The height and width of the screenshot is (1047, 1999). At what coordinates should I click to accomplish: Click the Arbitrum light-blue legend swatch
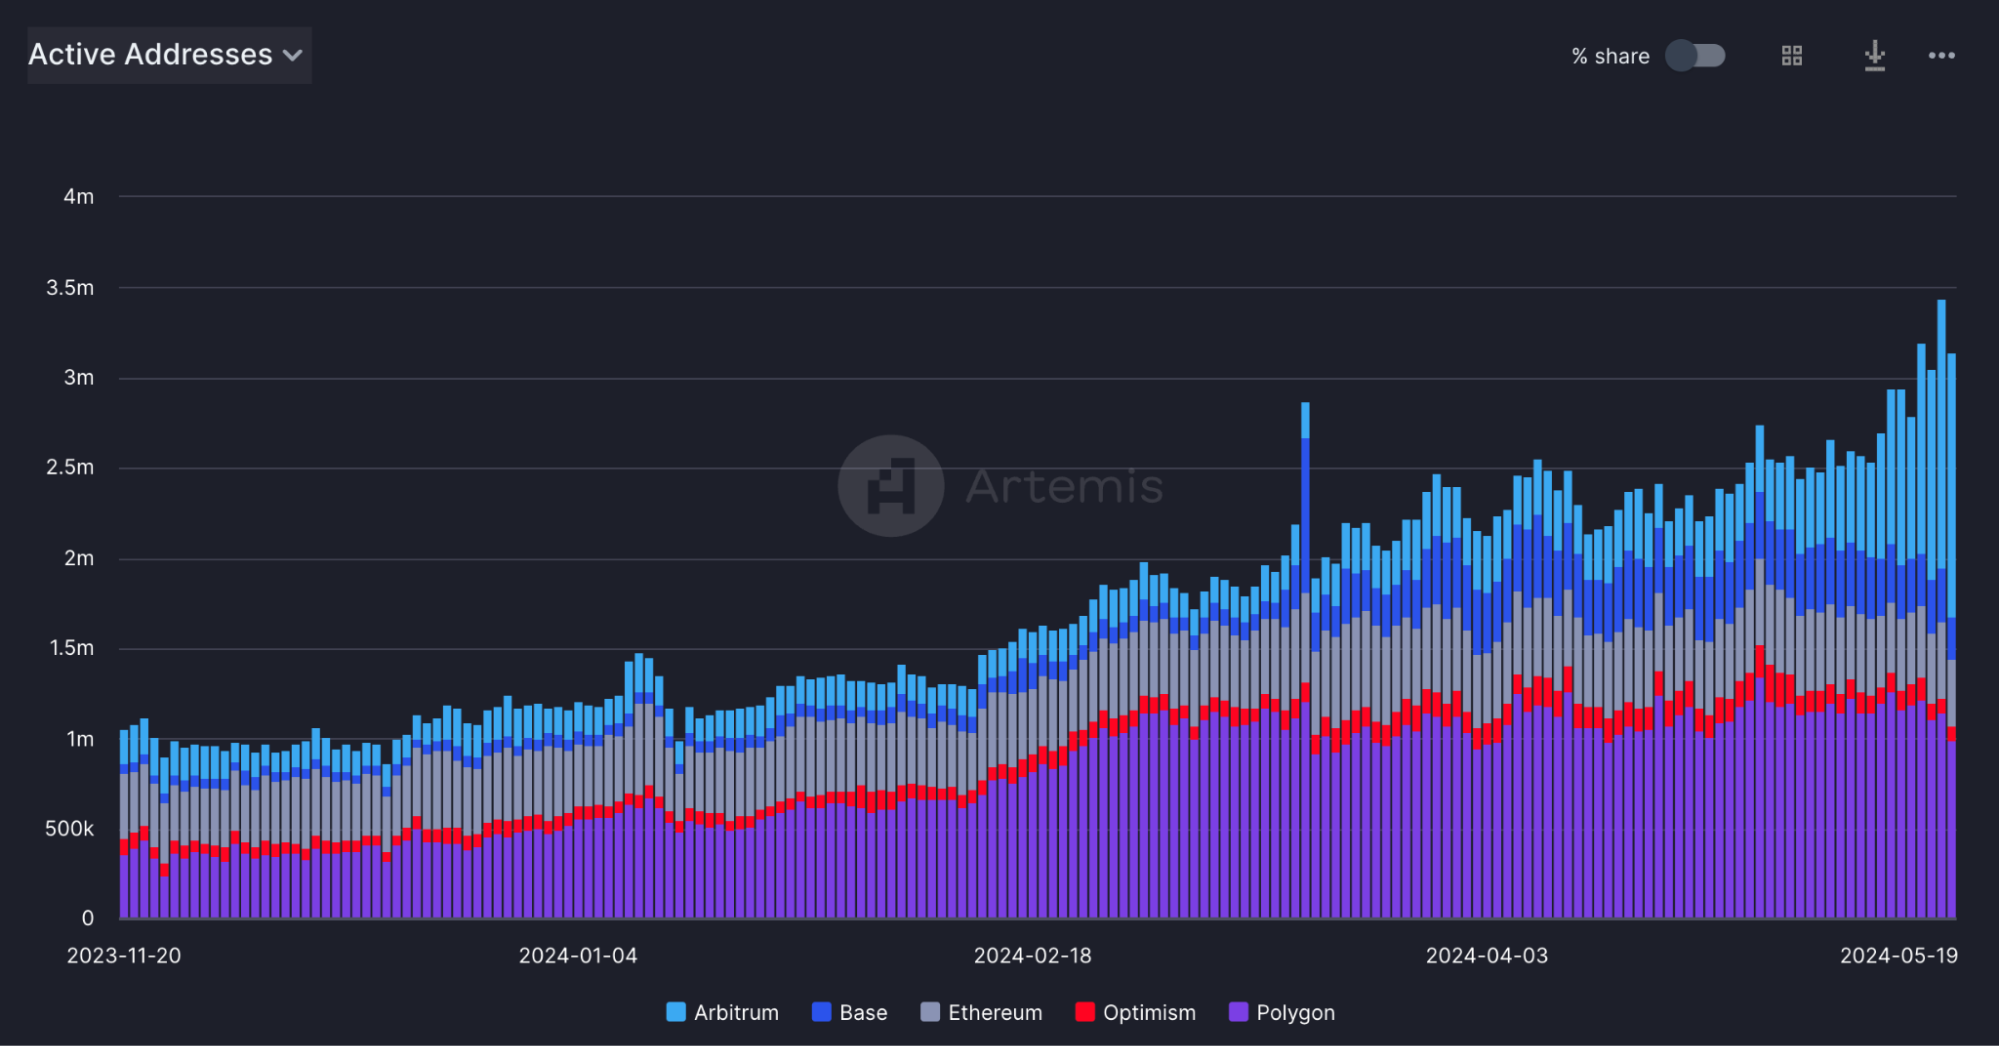676,1012
